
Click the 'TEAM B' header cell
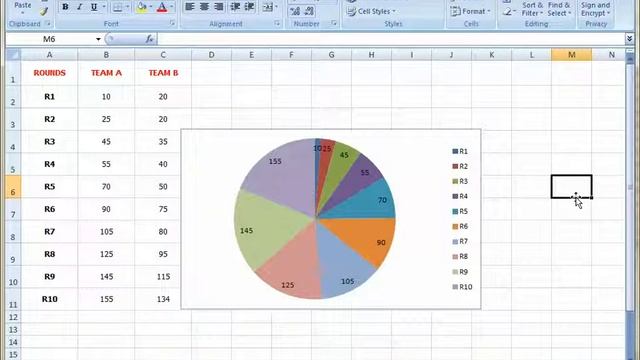click(163, 73)
